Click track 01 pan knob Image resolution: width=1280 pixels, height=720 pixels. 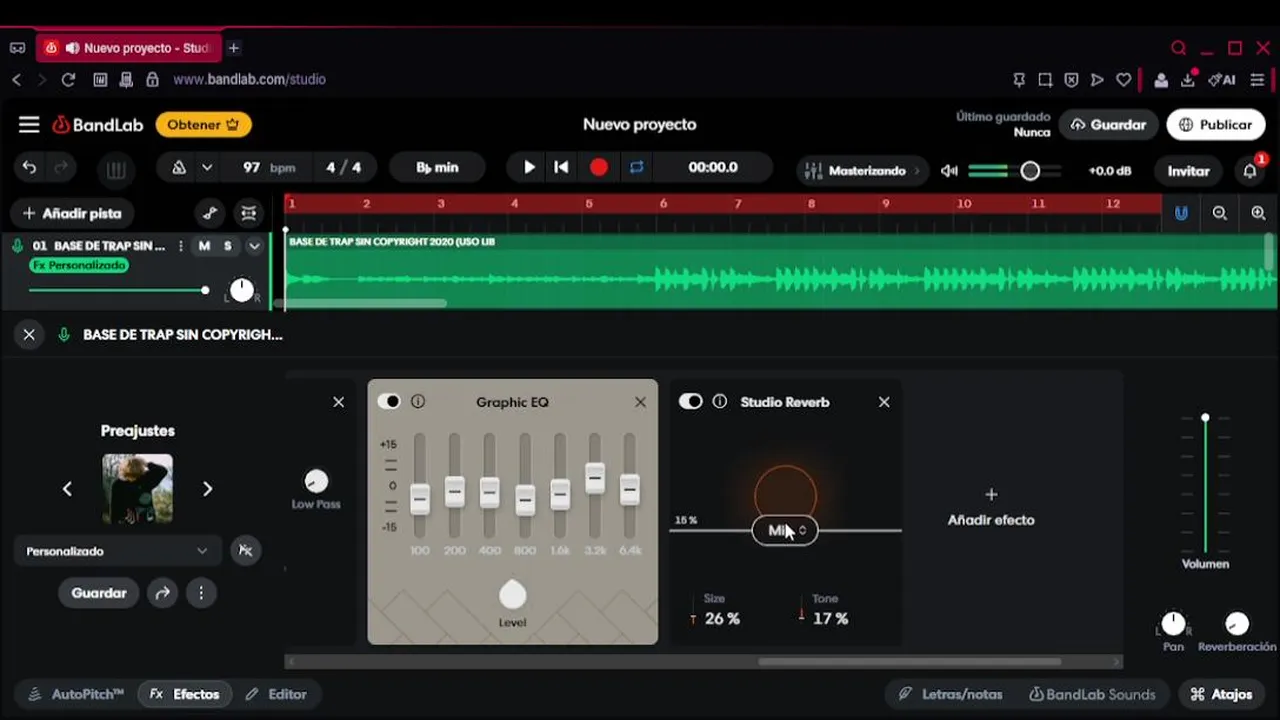tap(242, 290)
